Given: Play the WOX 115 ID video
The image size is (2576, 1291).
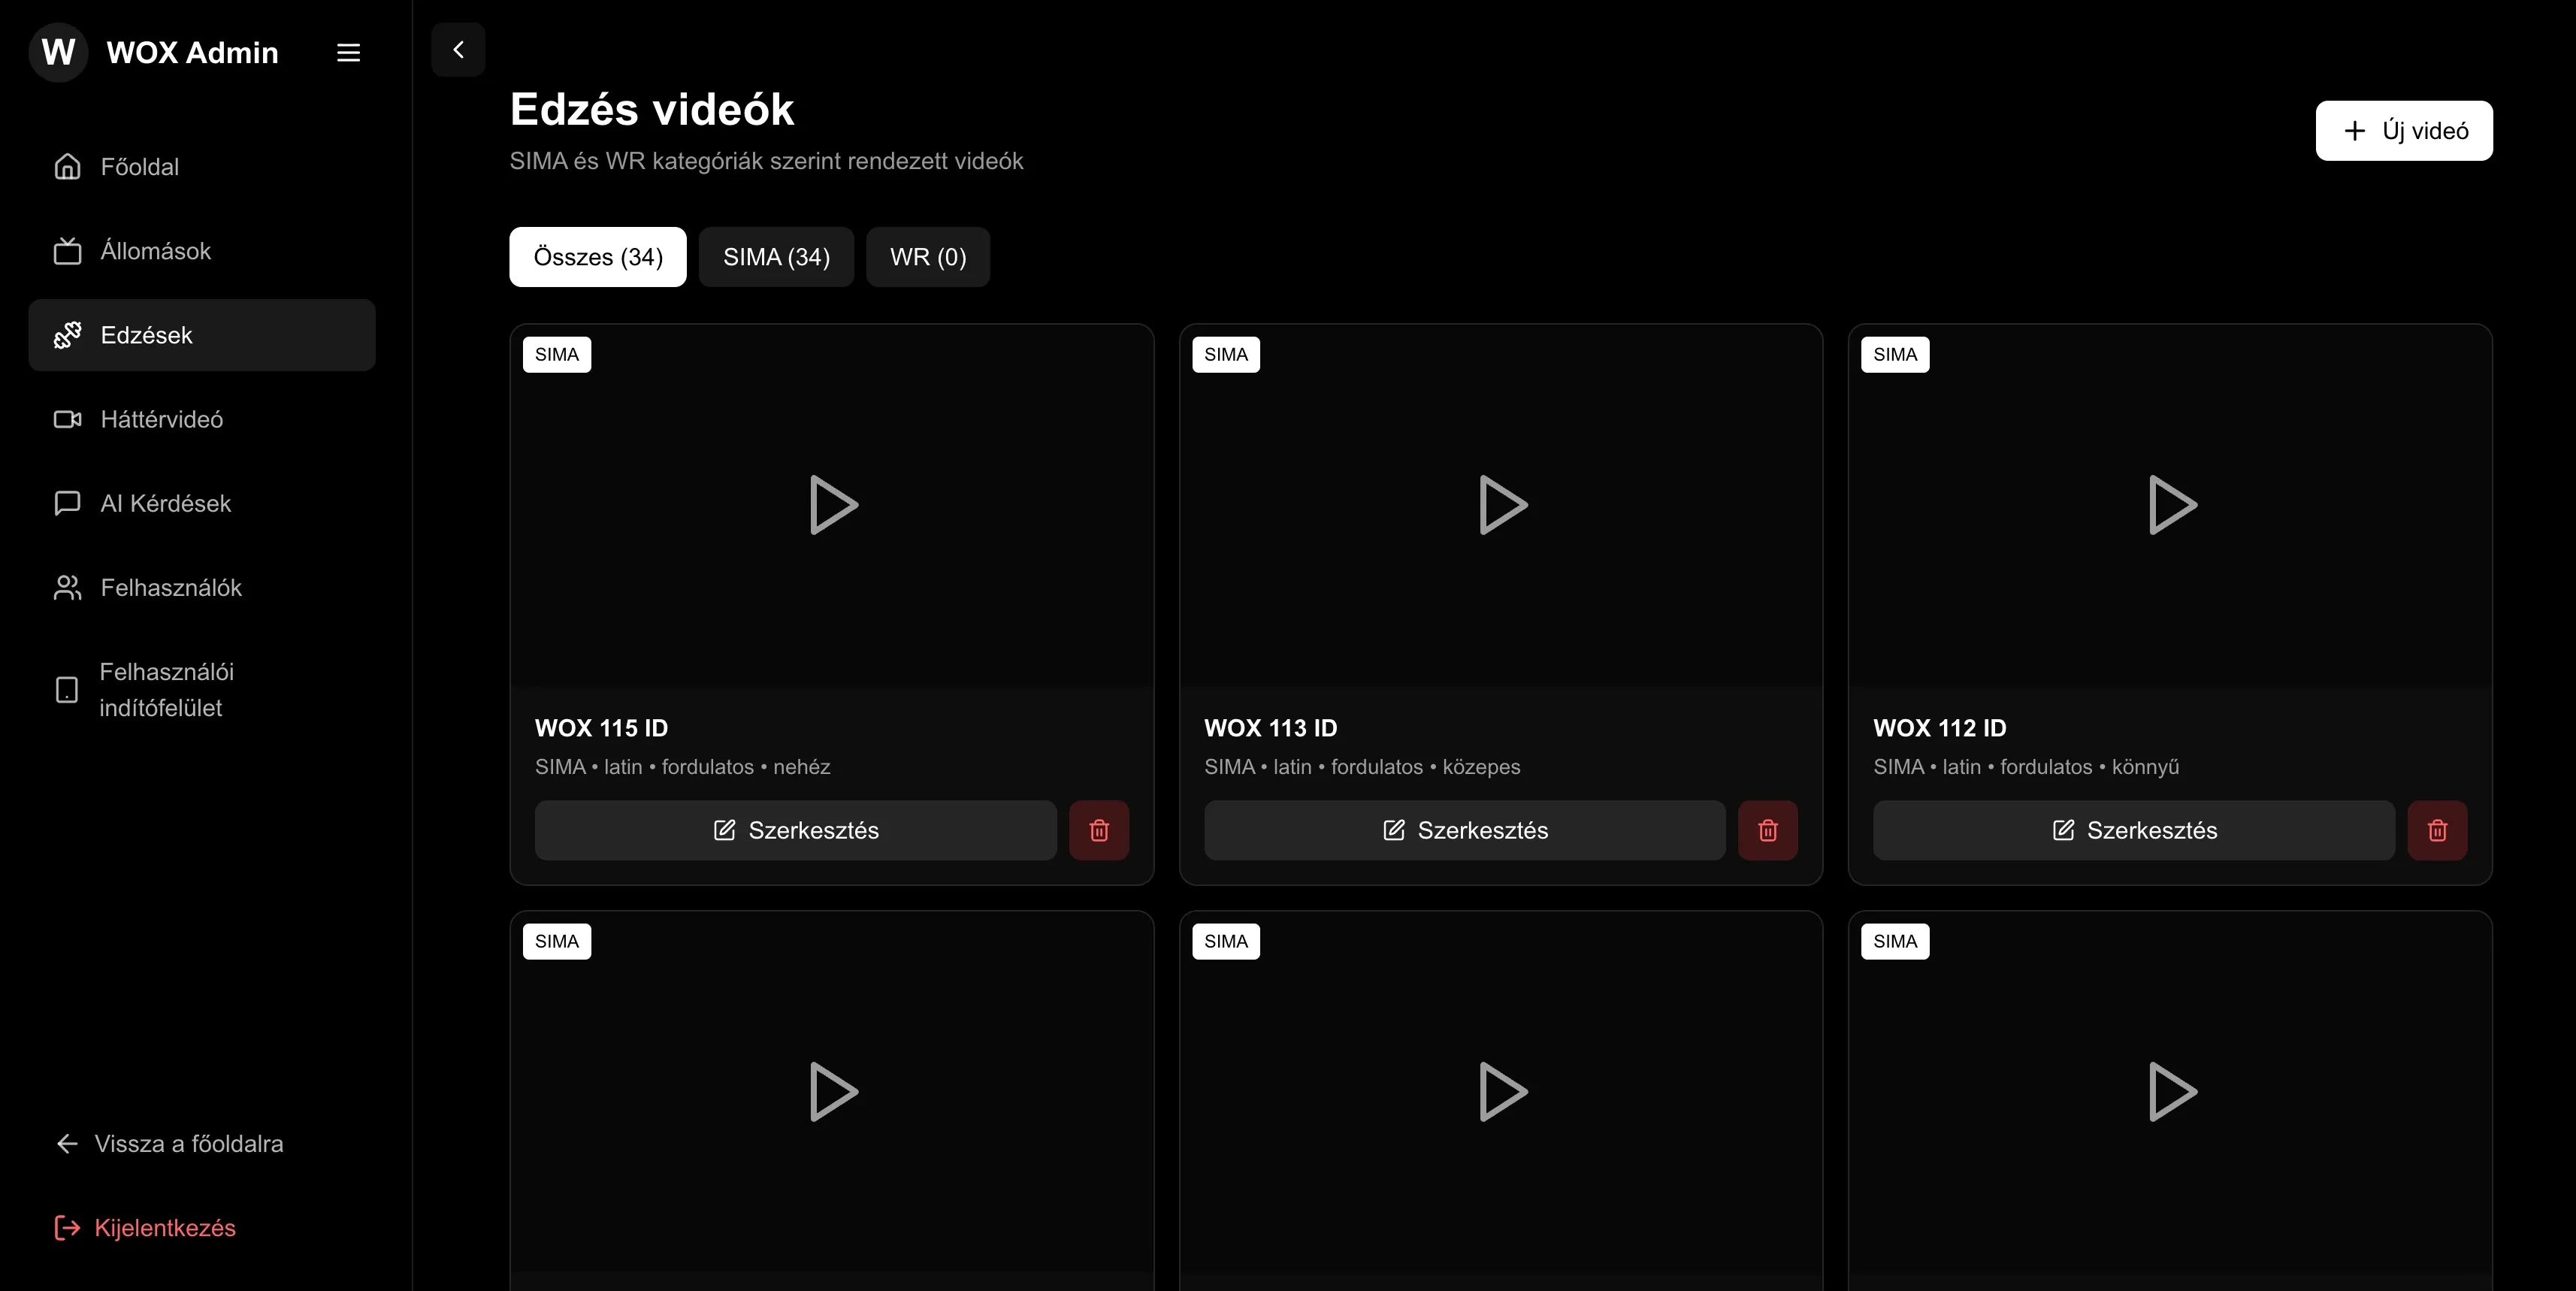Looking at the screenshot, I should click(x=833, y=505).
